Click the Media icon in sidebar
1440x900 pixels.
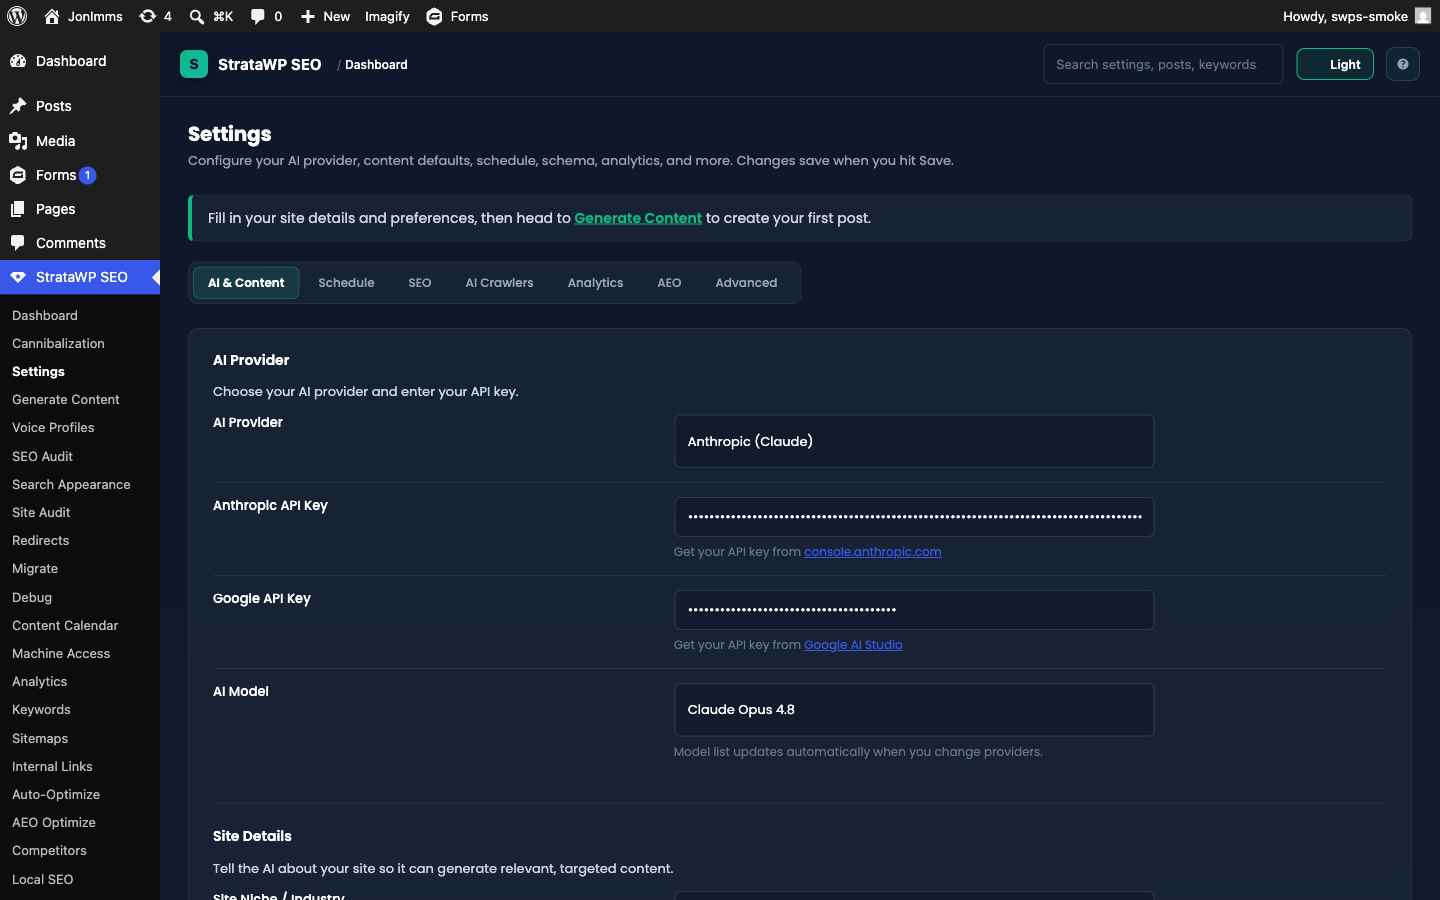click(18, 141)
